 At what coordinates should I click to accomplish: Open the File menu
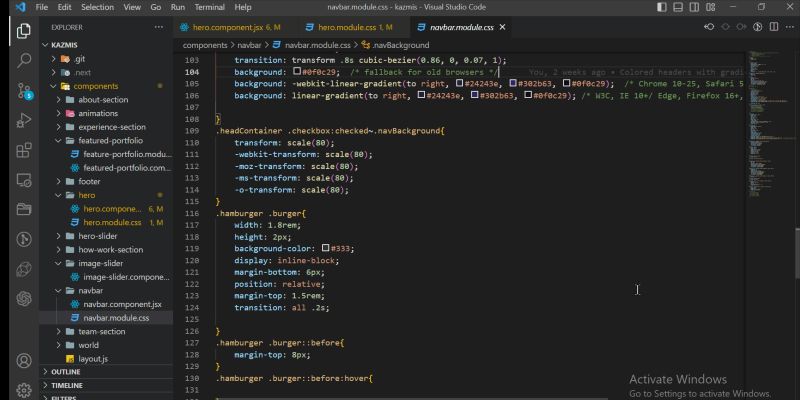click(42, 7)
